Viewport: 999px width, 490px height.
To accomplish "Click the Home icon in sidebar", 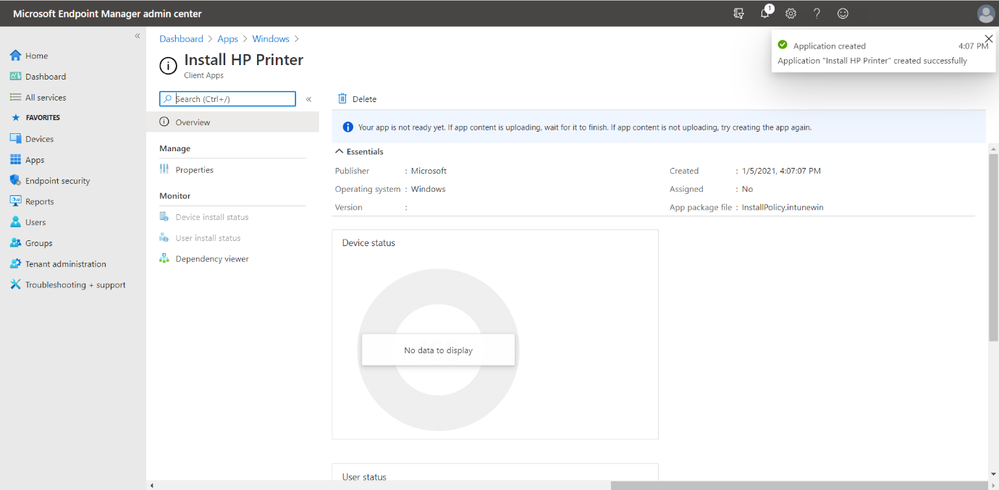I will coord(16,55).
